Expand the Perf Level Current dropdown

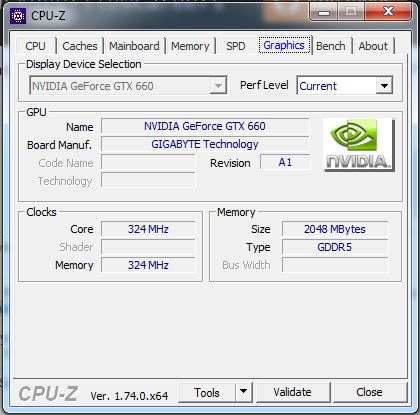coord(345,86)
